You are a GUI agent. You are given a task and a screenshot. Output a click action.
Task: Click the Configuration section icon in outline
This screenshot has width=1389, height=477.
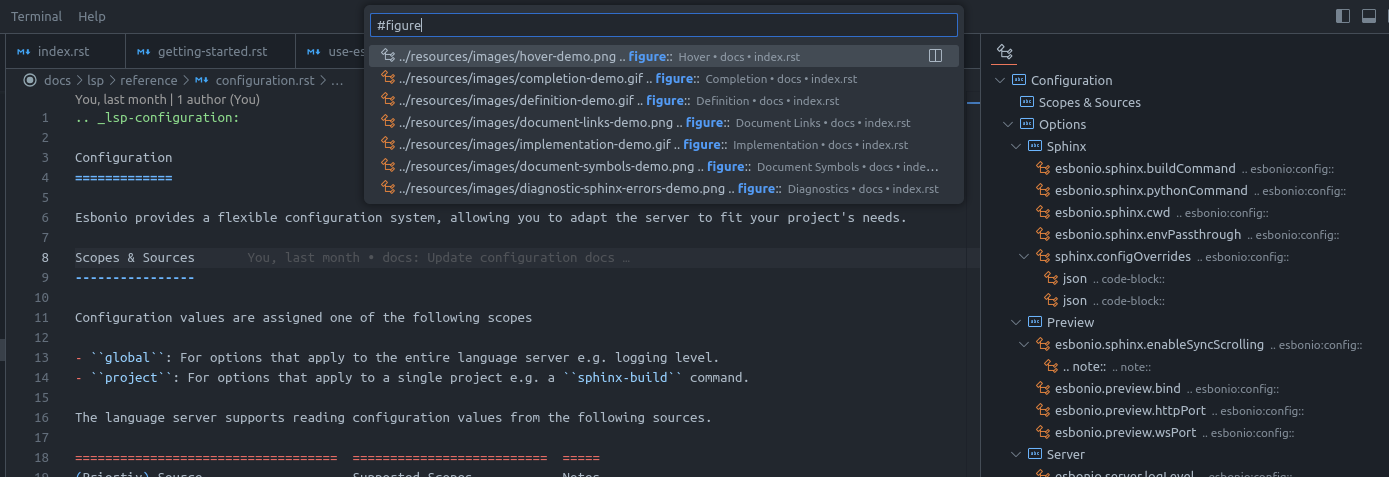tap(1019, 80)
